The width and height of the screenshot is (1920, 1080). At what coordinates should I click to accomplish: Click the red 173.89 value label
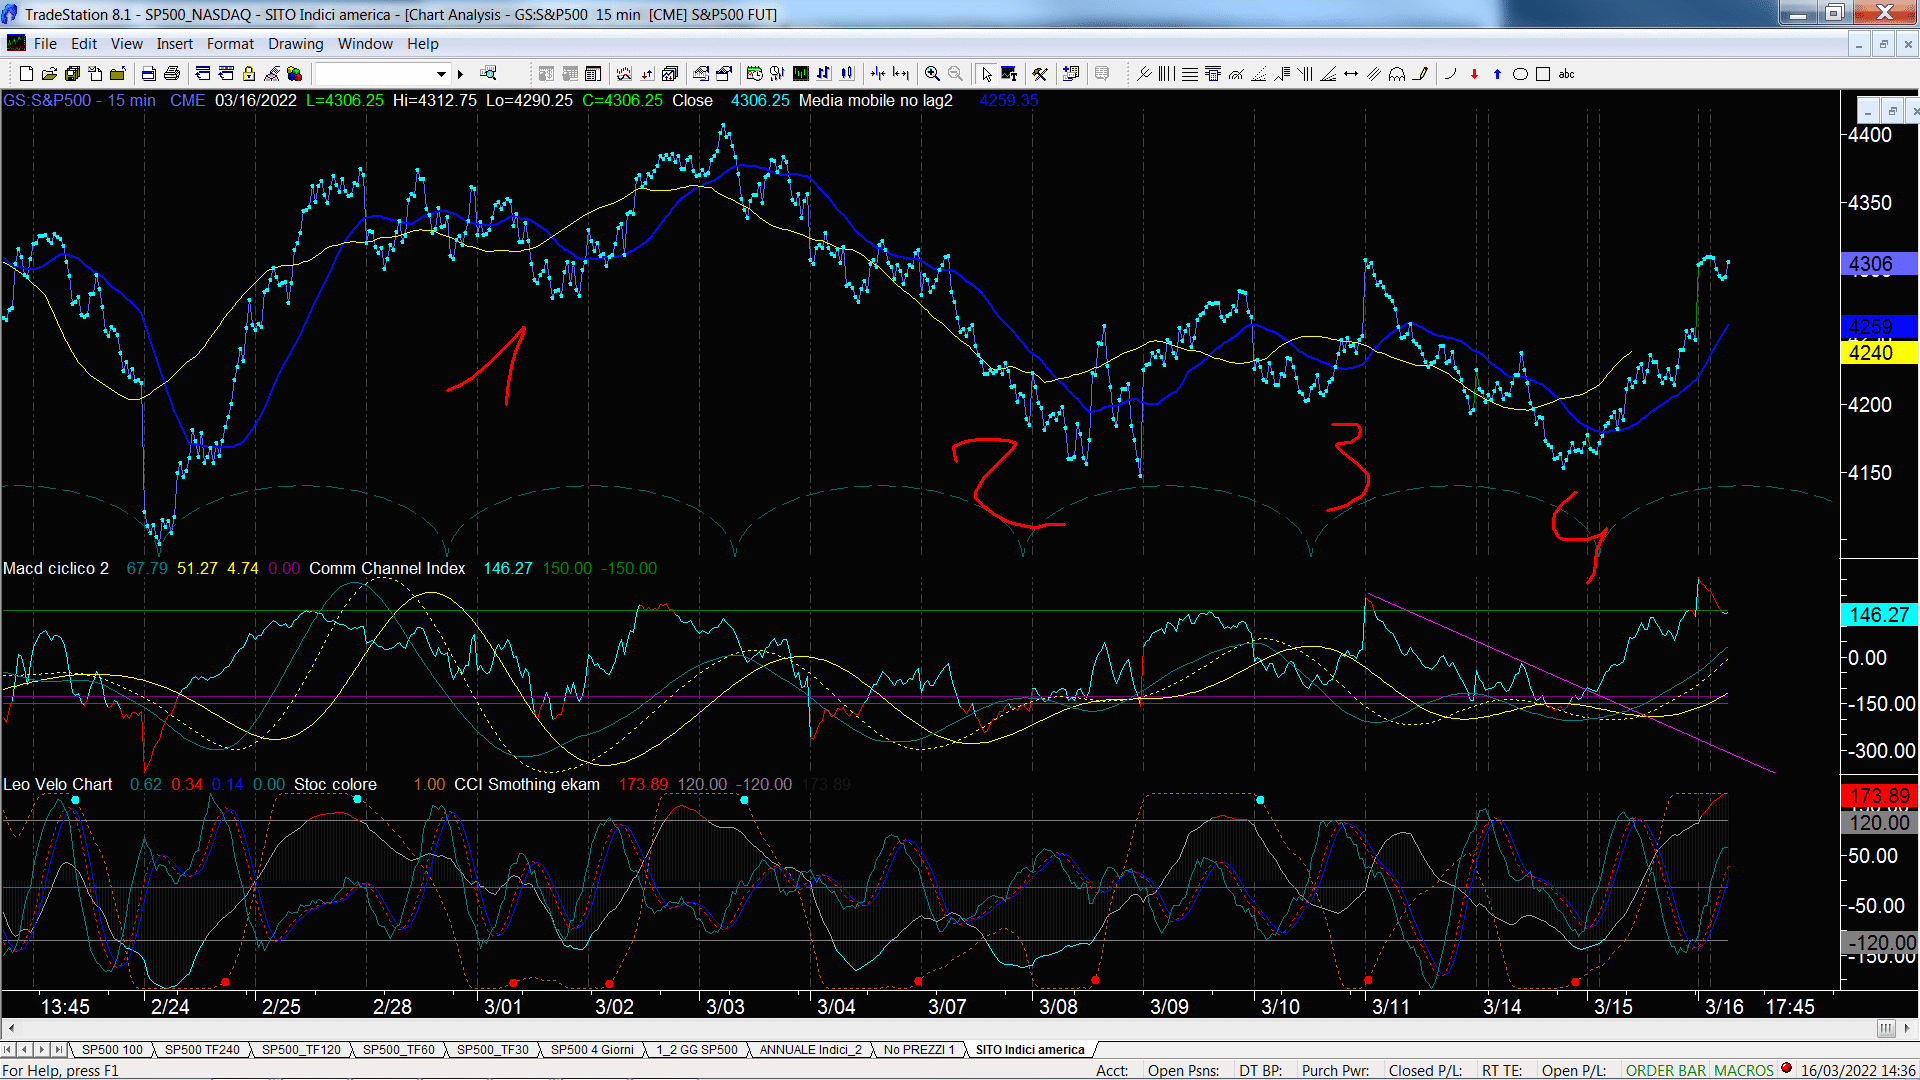tap(1879, 796)
